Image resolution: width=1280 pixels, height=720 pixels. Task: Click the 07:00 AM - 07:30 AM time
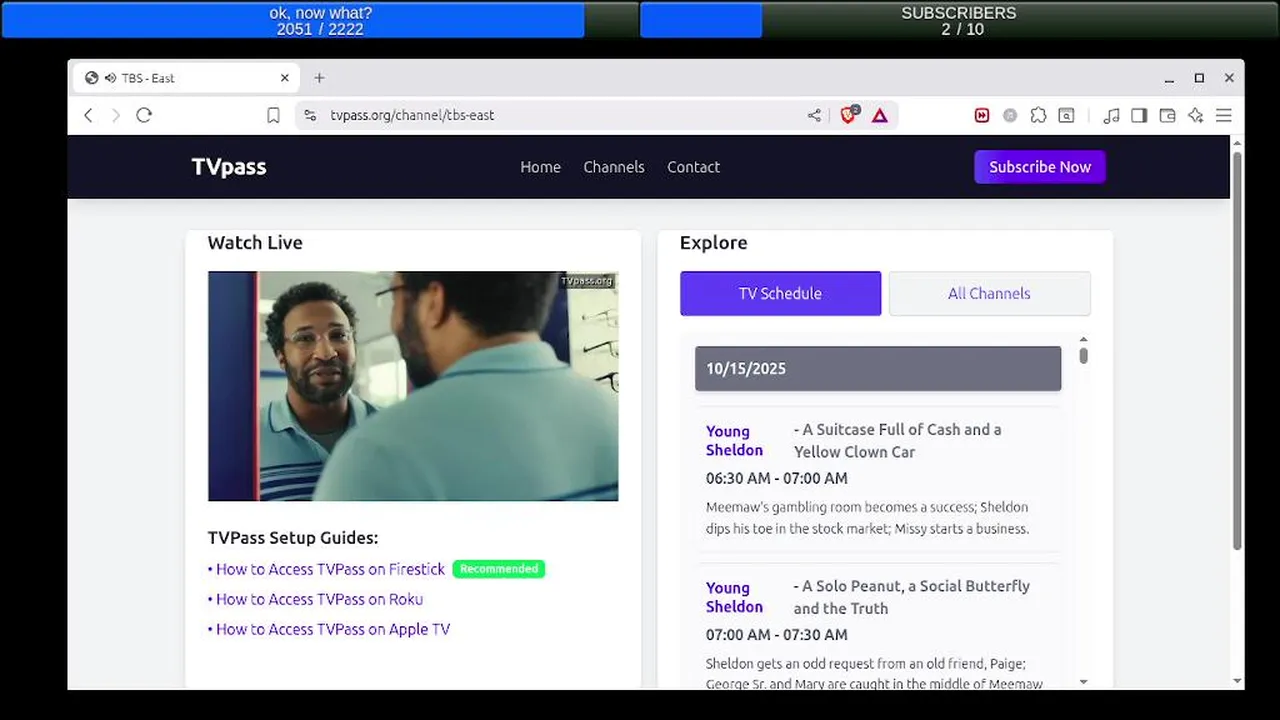[x=777, y=634]
